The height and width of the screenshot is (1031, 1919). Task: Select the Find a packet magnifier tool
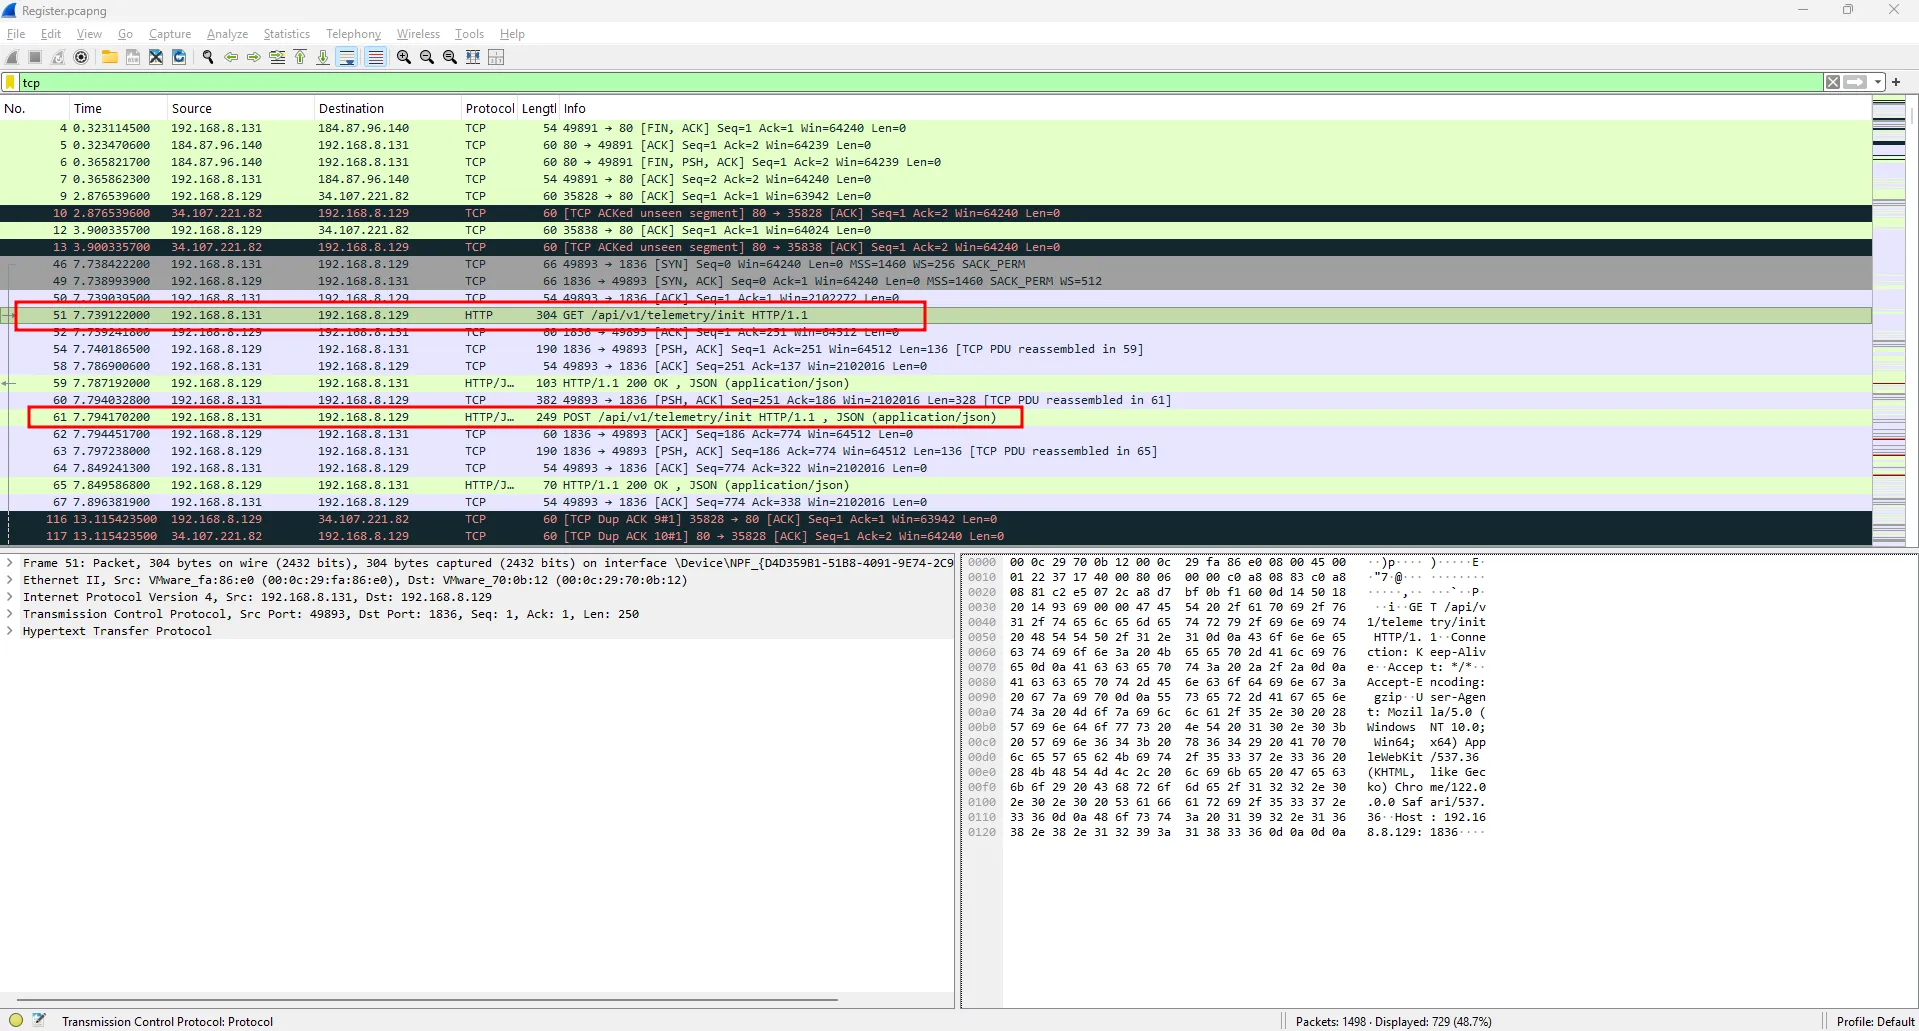pyautogui.click(x=207, y=57)
